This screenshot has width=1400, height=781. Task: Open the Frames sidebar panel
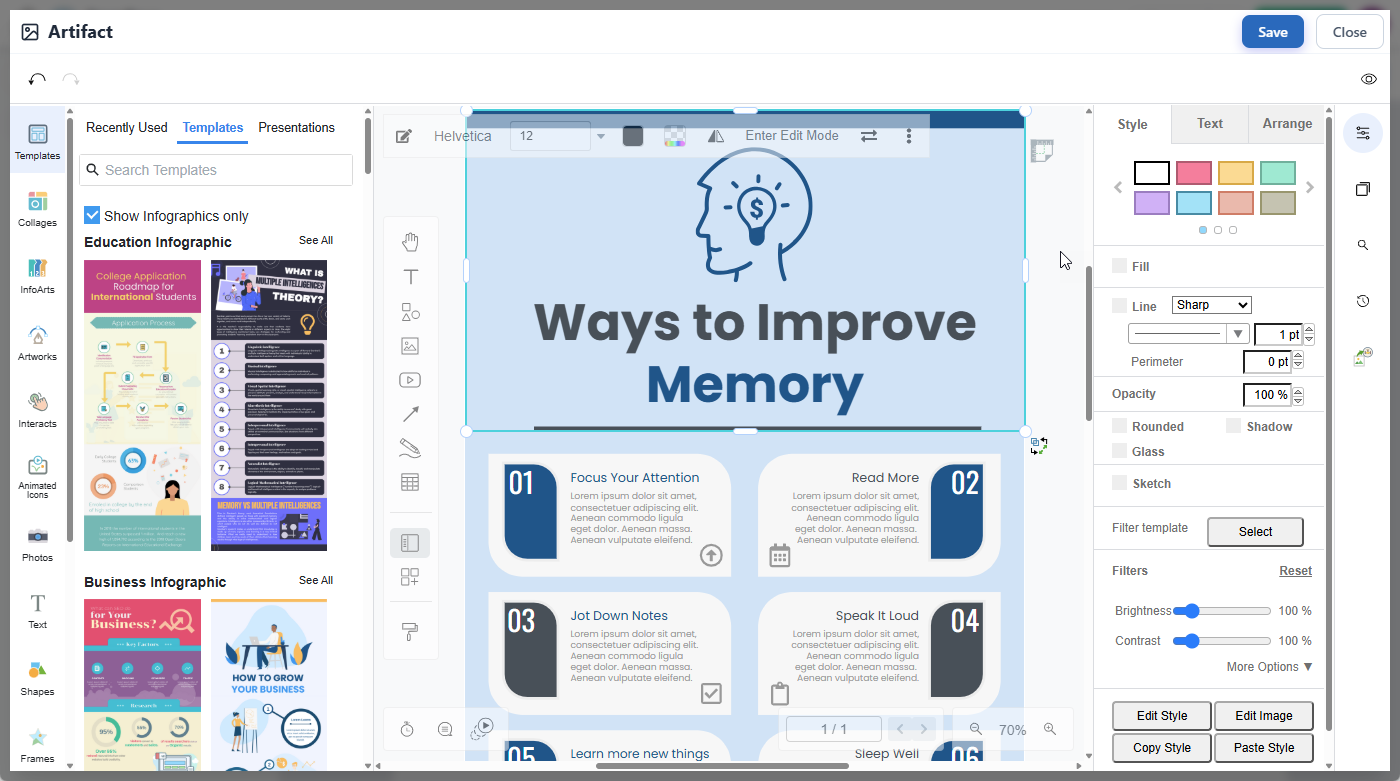tap(37, 745)
